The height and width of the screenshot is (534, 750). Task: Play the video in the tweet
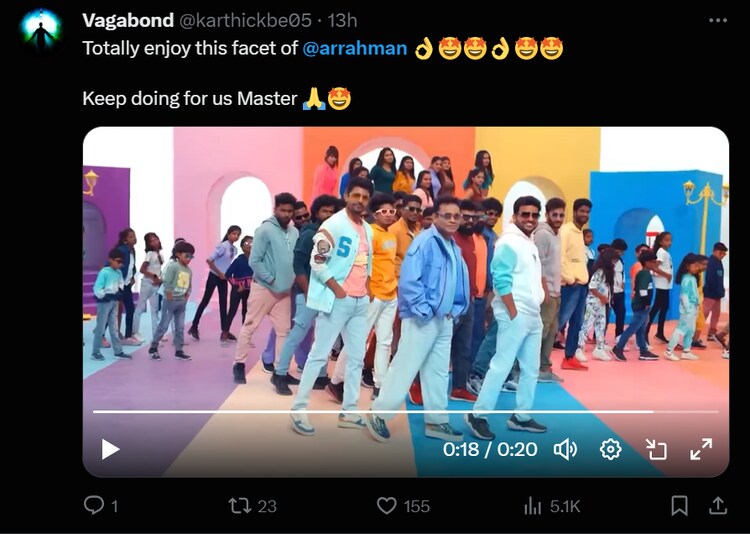pyautogui.click(x=110, y=450)
